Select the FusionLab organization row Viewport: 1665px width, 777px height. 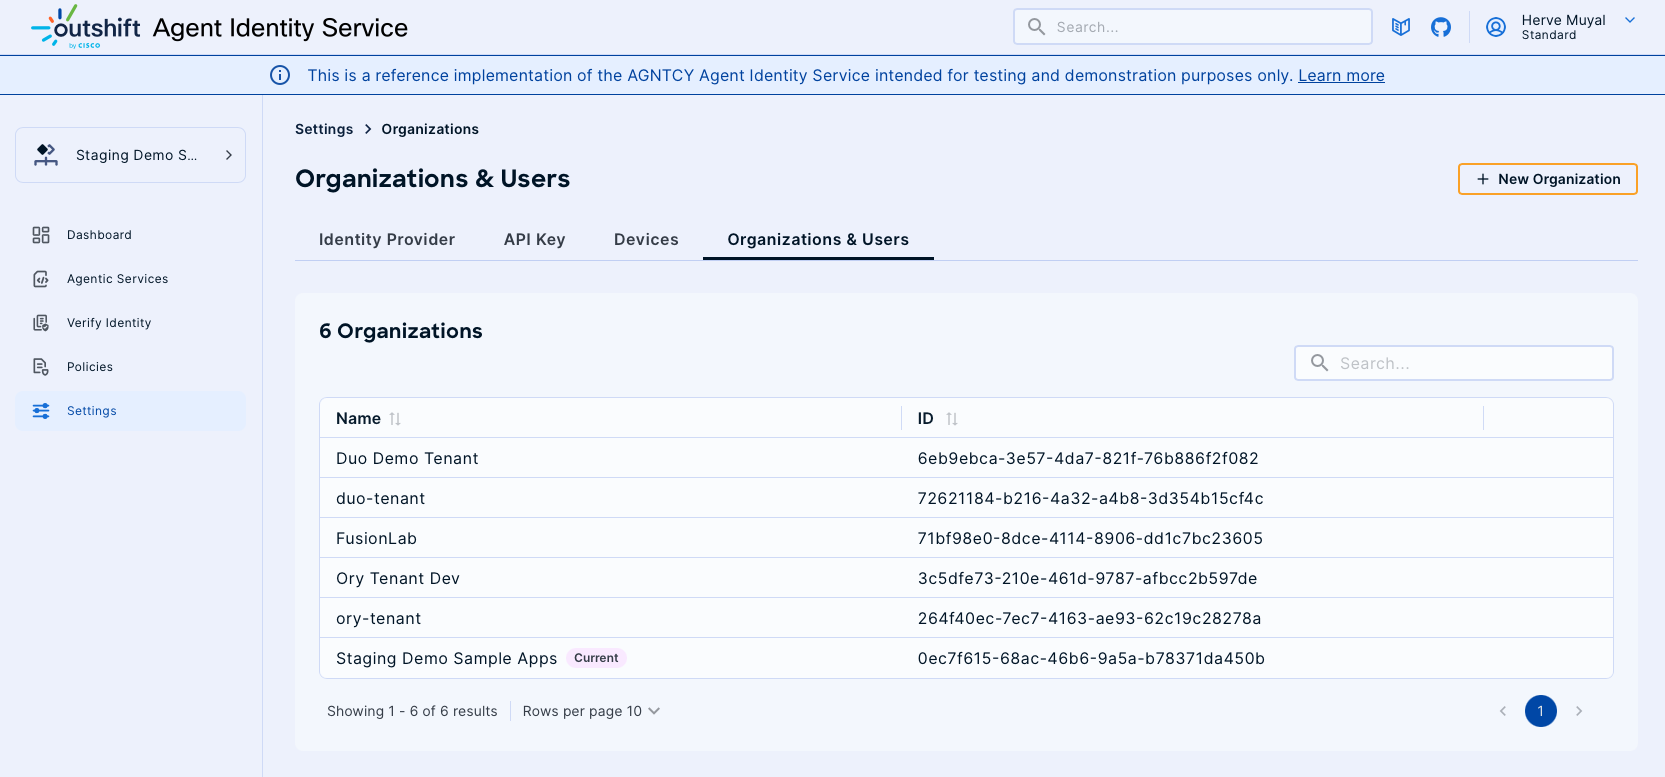[x=376, y=538]
